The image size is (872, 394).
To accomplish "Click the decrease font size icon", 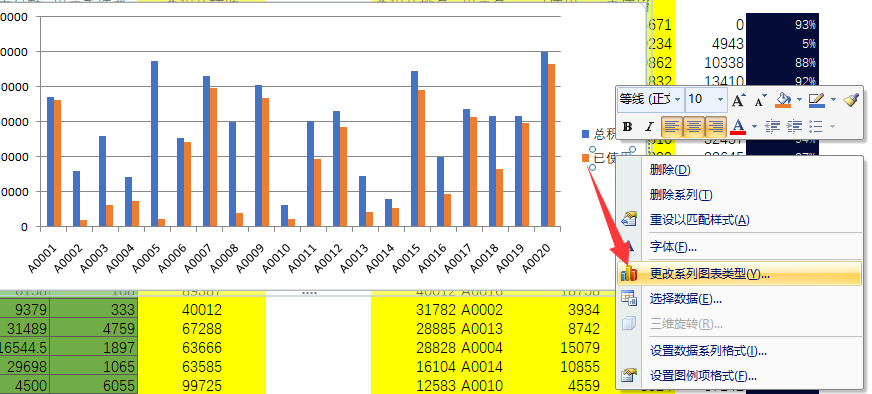I will pos(760,101).
